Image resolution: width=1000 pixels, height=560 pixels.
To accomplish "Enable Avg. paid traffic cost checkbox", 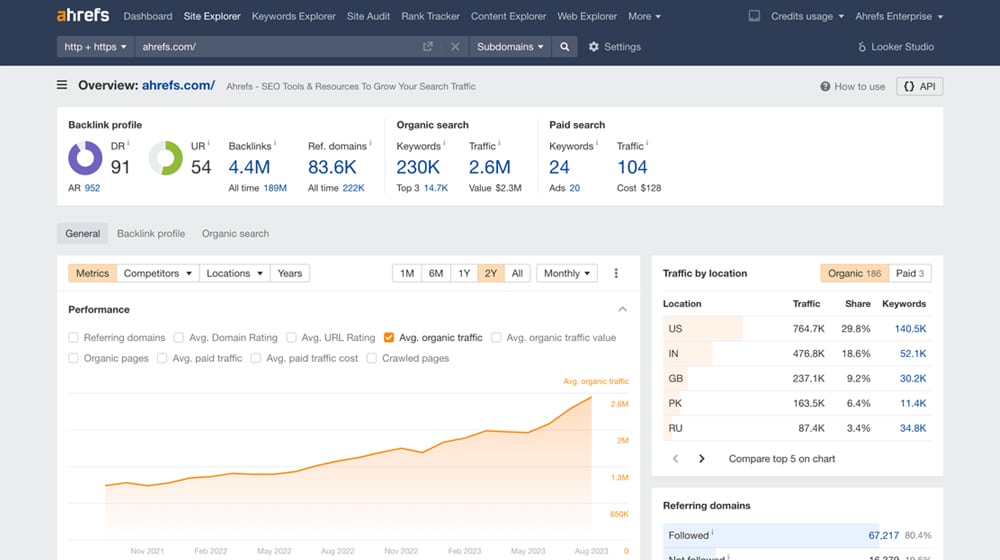I will (x=256, y=358).
